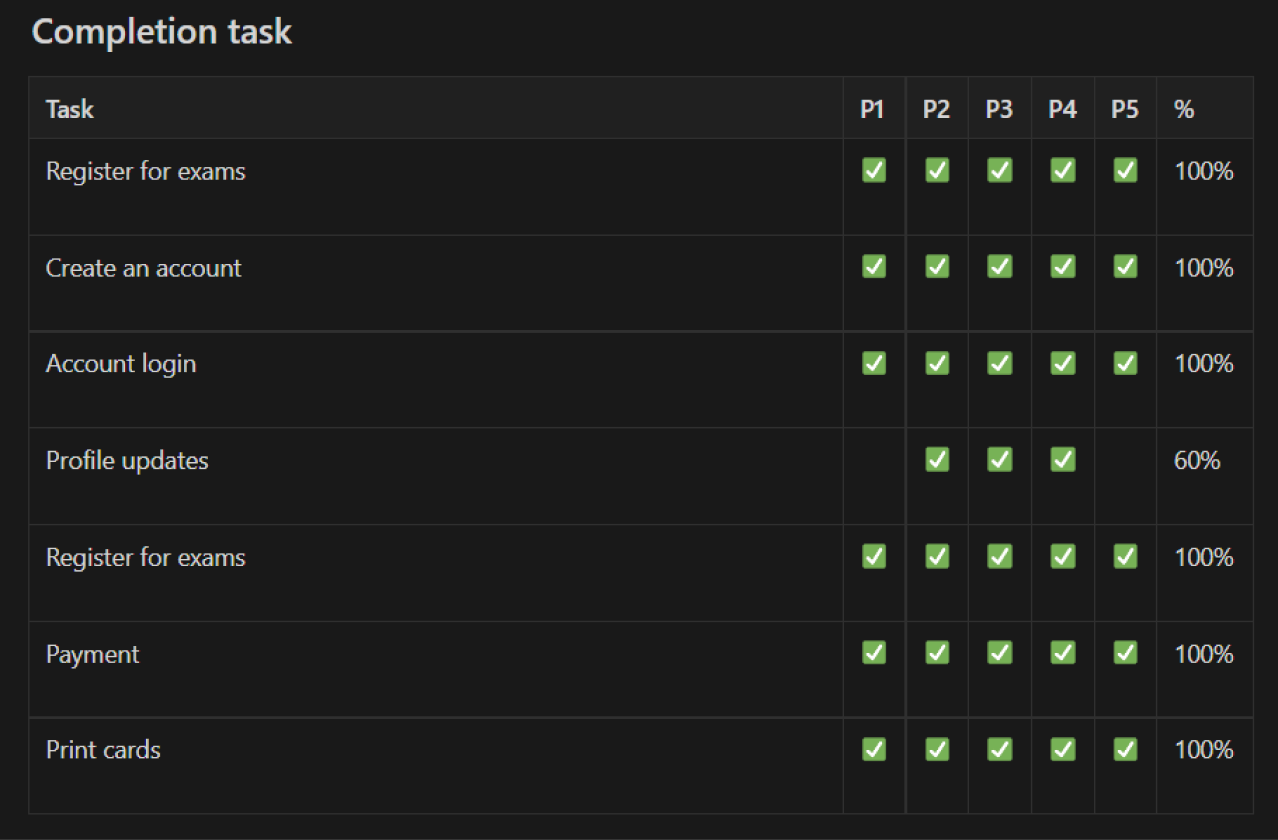This screenshot has width=1278, height=840.
Task: Click the % column header
Action: click(x=1184, y=109)
